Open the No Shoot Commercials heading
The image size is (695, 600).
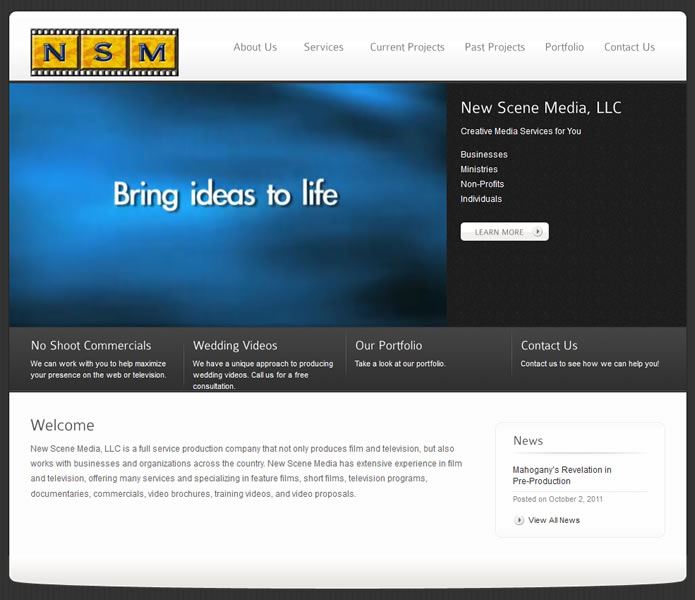click(91, 346)
